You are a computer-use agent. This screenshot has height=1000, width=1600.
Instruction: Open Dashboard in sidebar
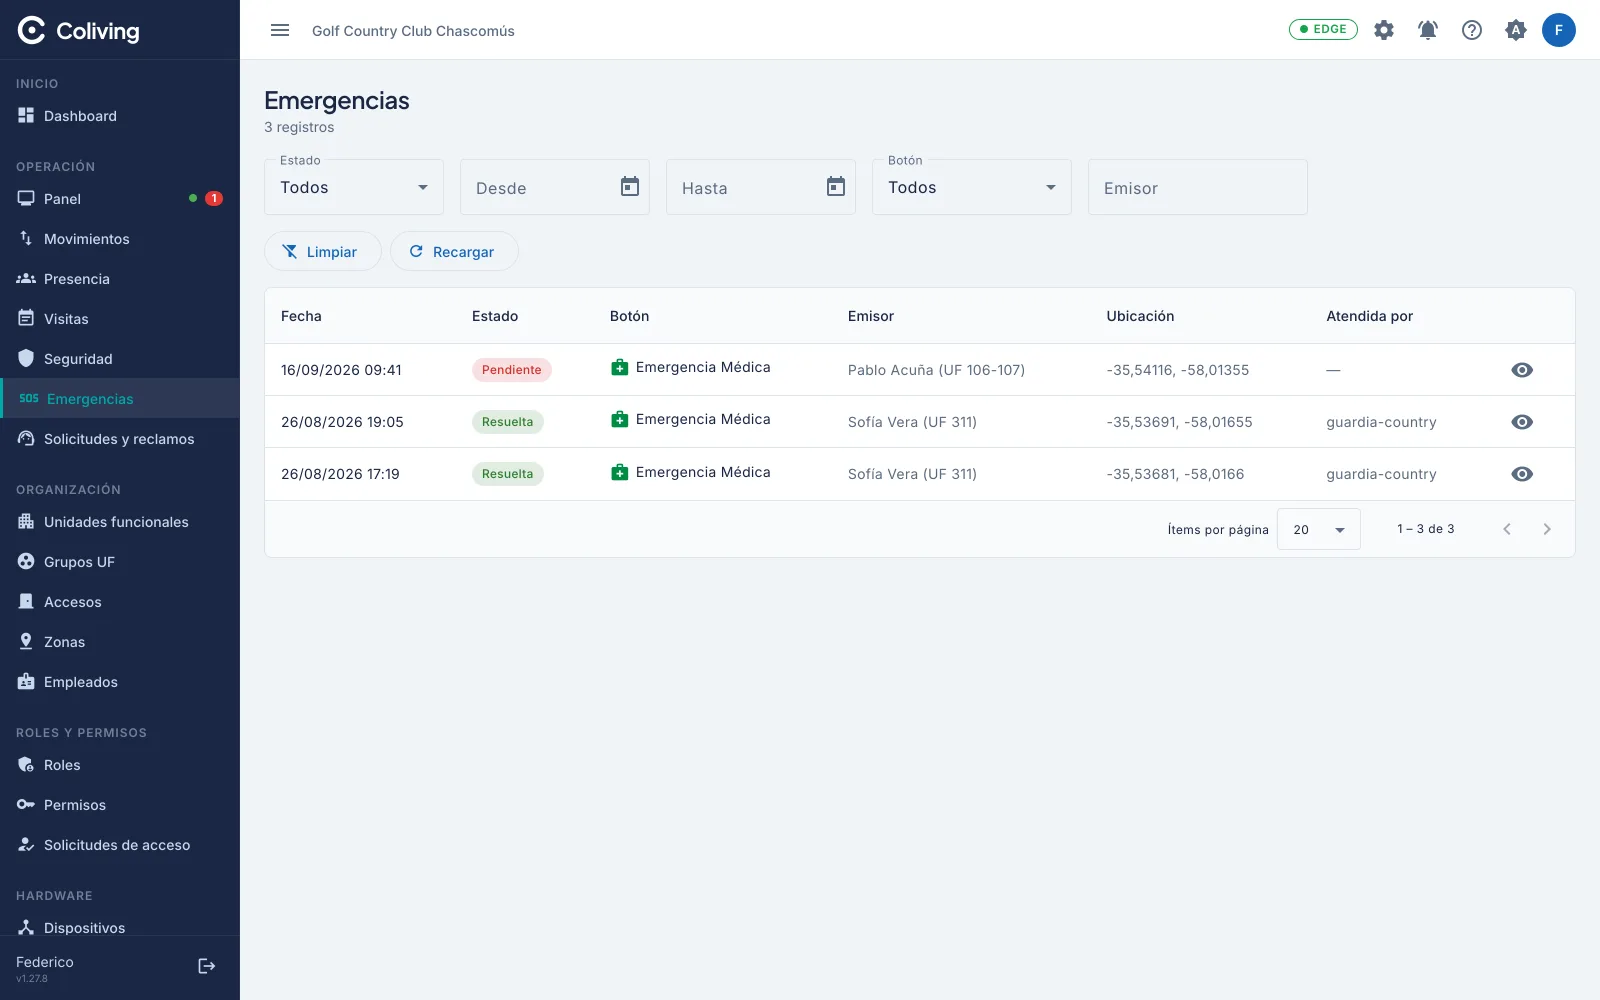coord(120,116)
